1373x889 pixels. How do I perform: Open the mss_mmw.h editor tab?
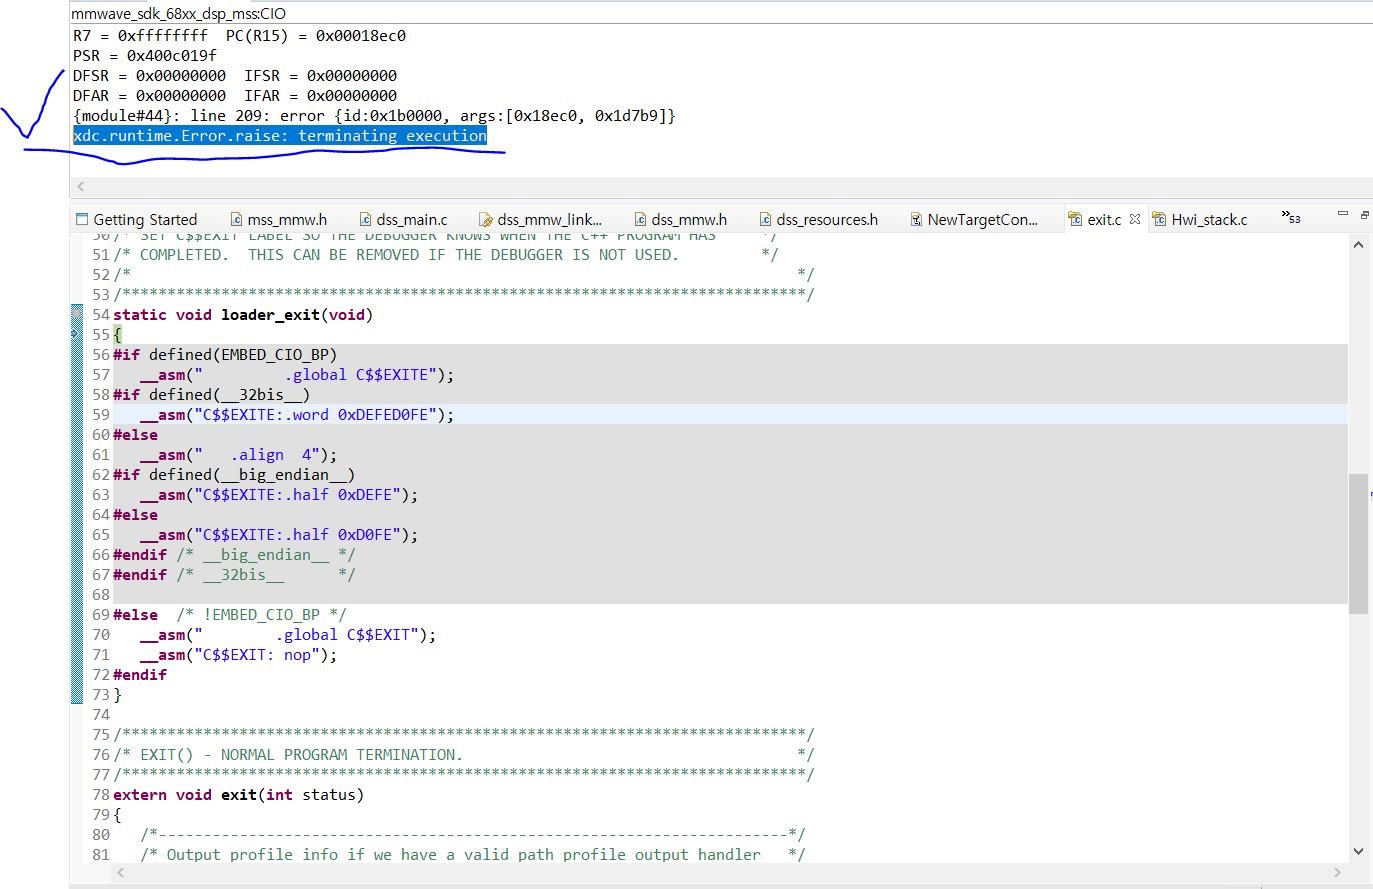(x=278, y=219)
